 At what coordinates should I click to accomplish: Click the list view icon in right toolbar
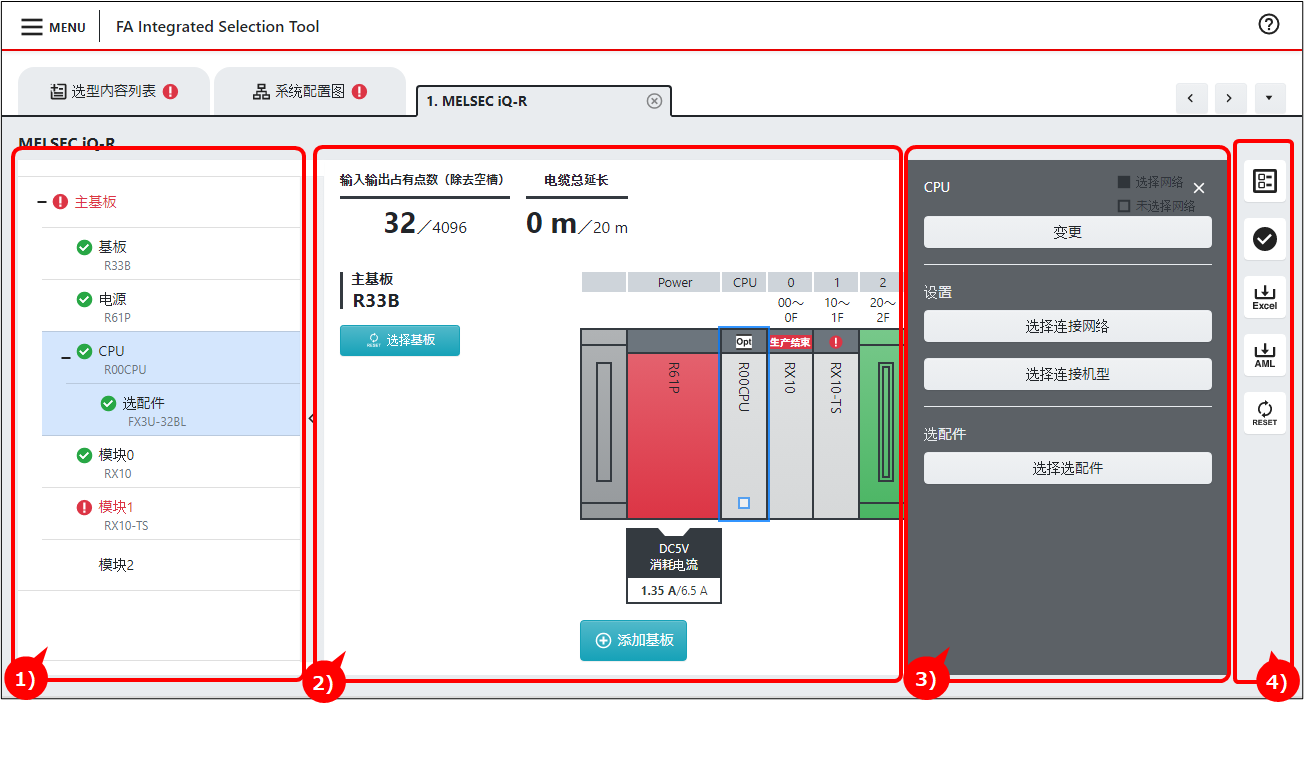point(1265,182)
